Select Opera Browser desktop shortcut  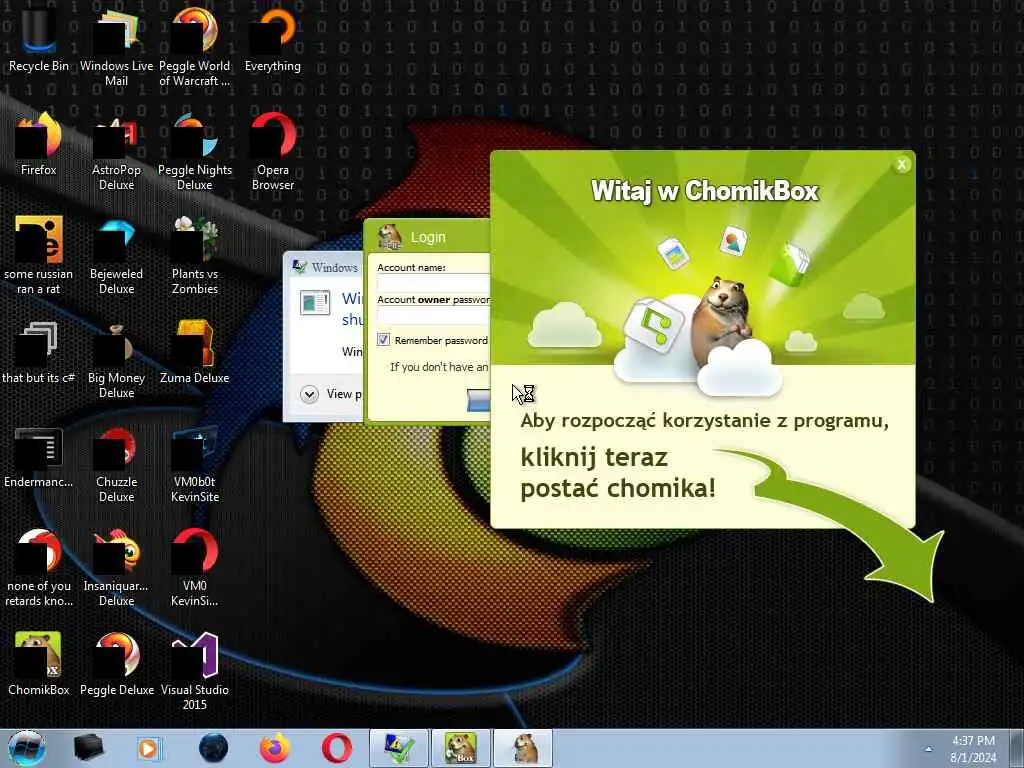(x=273, y=150)
